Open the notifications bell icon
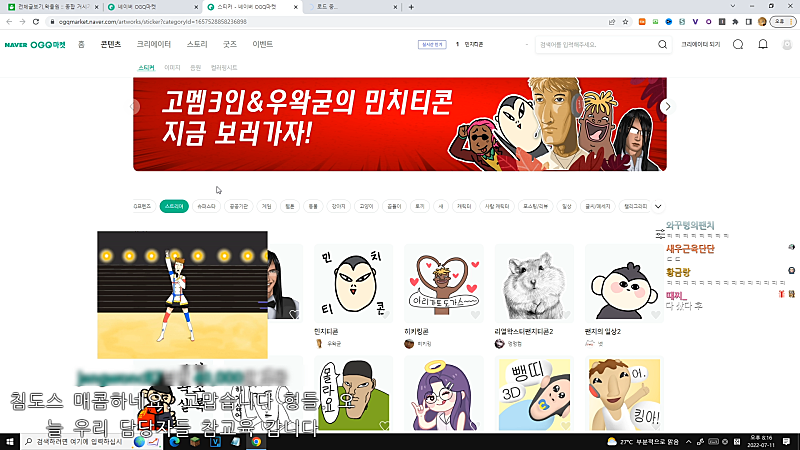The height and width of the screenshot is (450, 800). [x=763, y=44]
